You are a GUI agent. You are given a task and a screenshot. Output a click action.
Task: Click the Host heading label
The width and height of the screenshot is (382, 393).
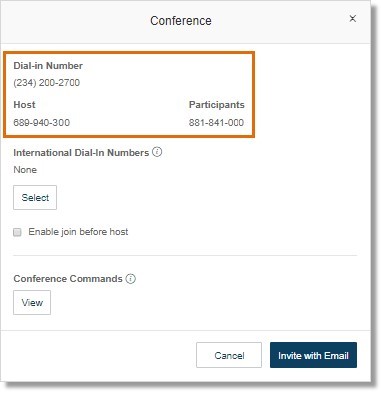24,105
